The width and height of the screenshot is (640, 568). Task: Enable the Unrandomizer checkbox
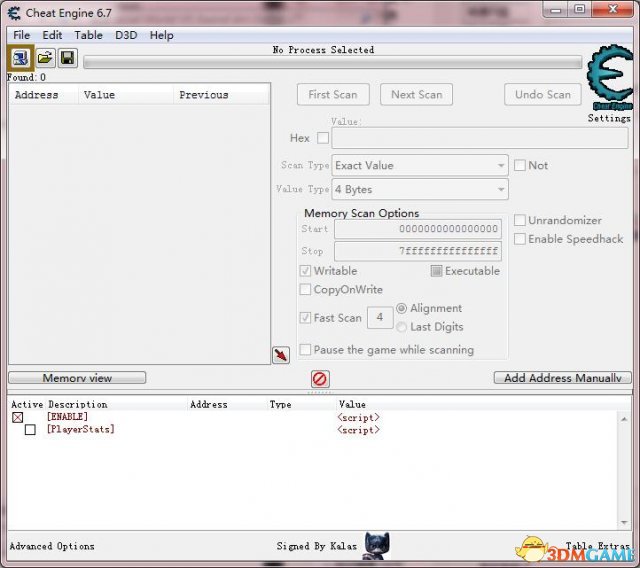point(520,220)
